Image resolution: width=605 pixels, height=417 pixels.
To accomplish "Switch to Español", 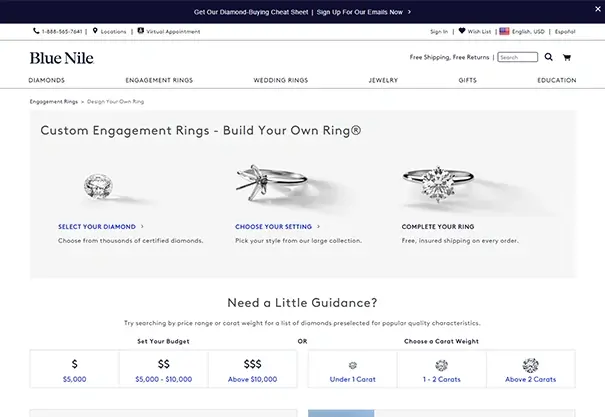I will [x=565, y=32].
